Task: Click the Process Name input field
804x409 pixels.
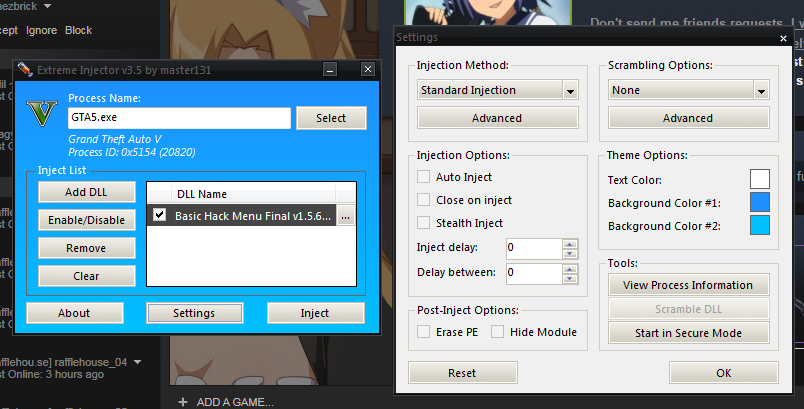Action: 179,118
